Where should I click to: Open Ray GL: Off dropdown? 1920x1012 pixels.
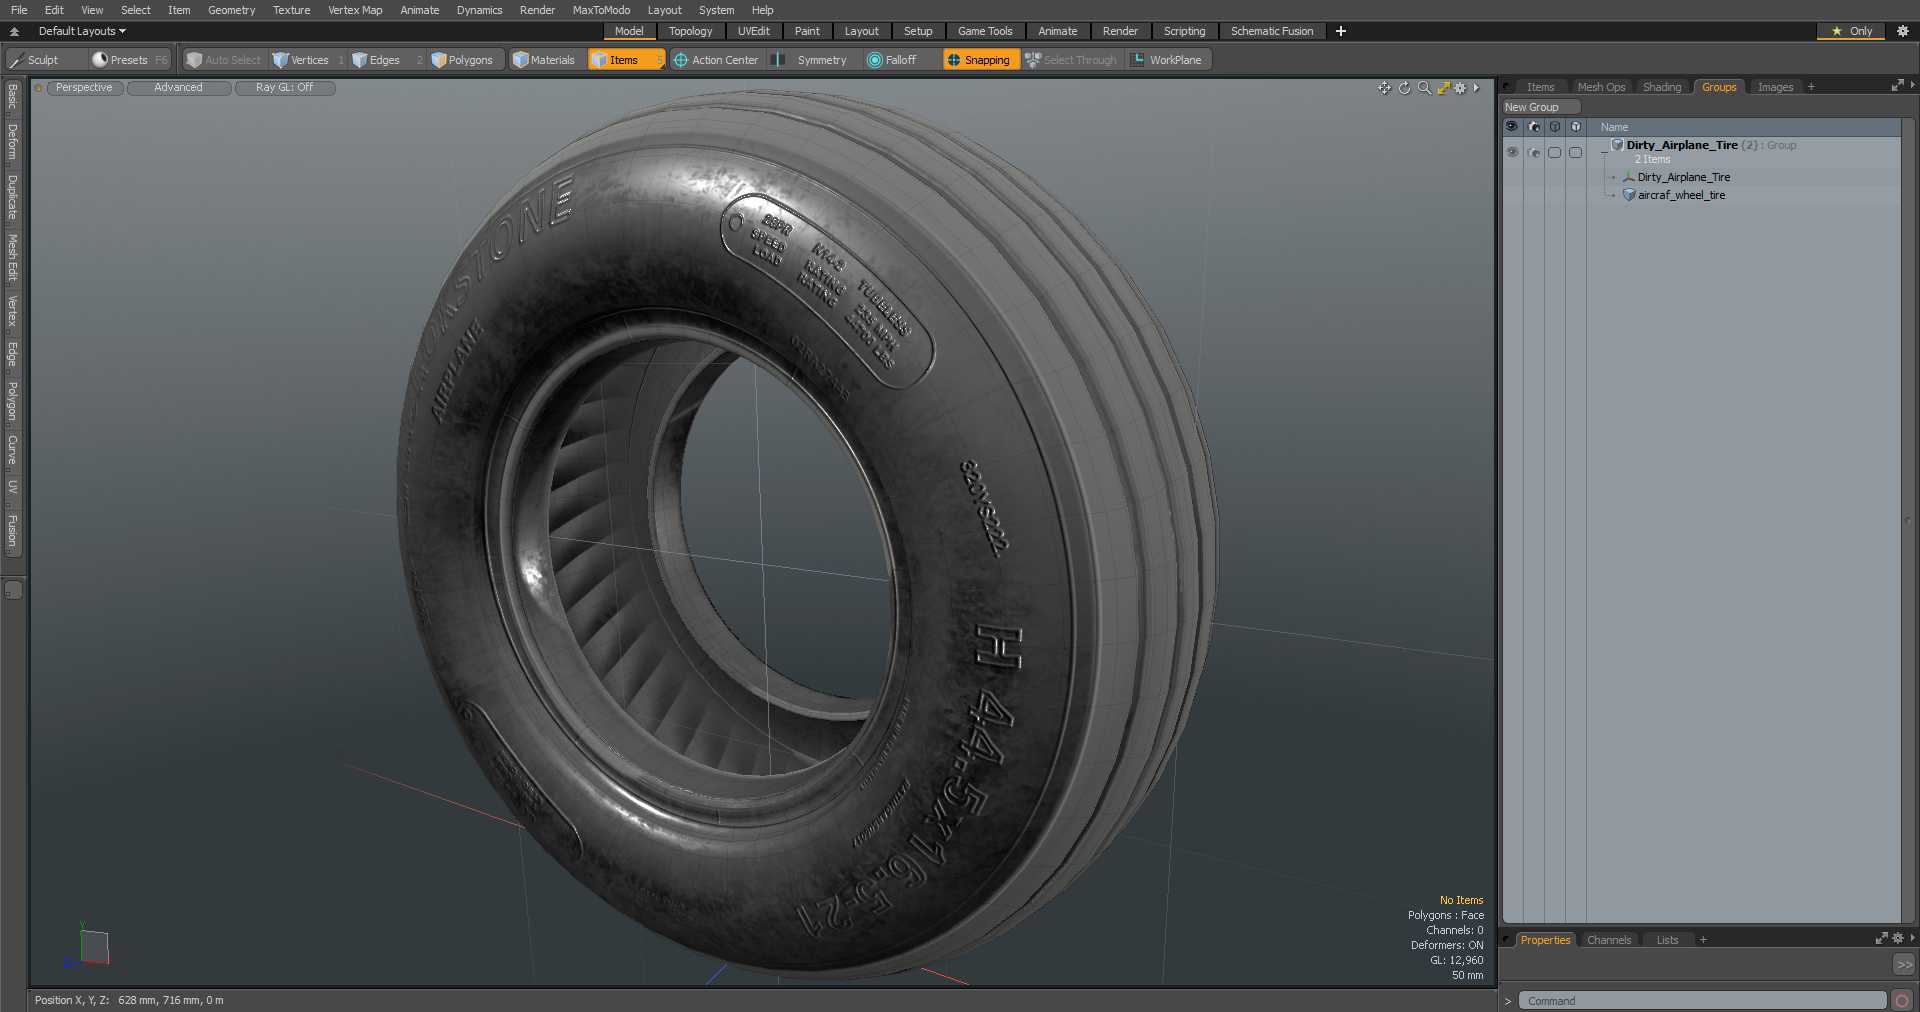point(285,88)
